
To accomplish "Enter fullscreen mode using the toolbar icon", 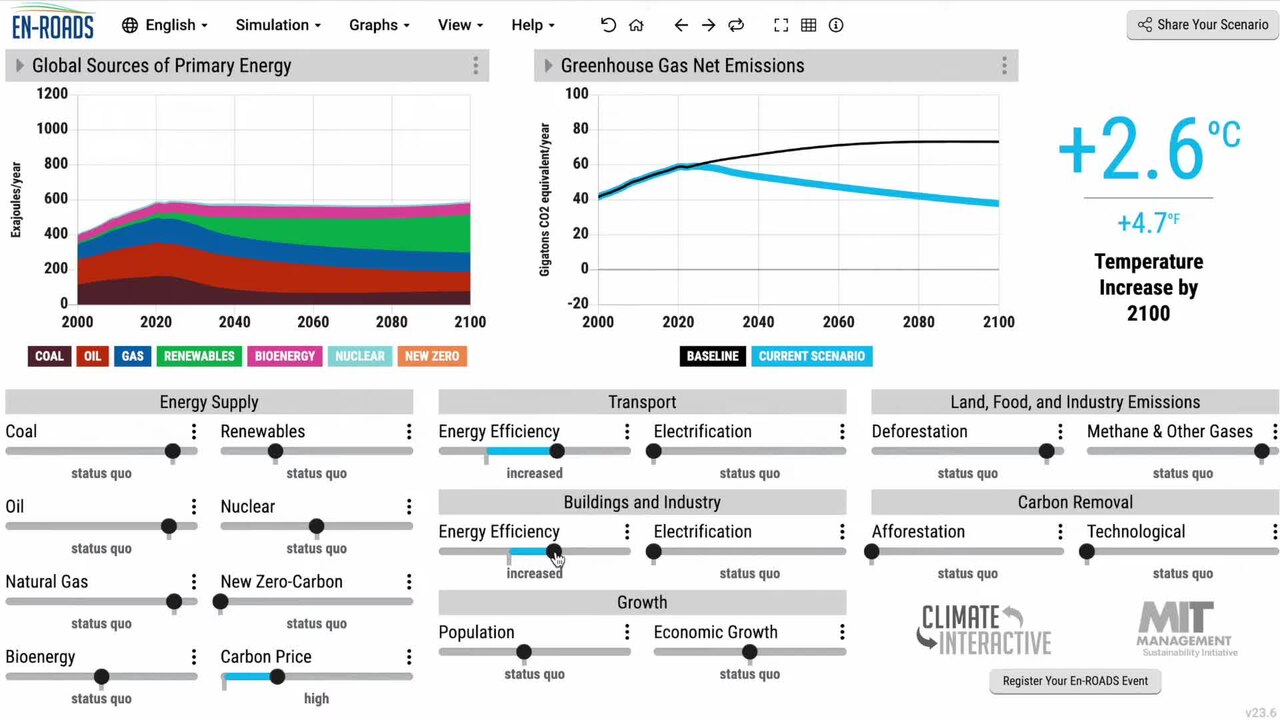I will pos(781,25).
